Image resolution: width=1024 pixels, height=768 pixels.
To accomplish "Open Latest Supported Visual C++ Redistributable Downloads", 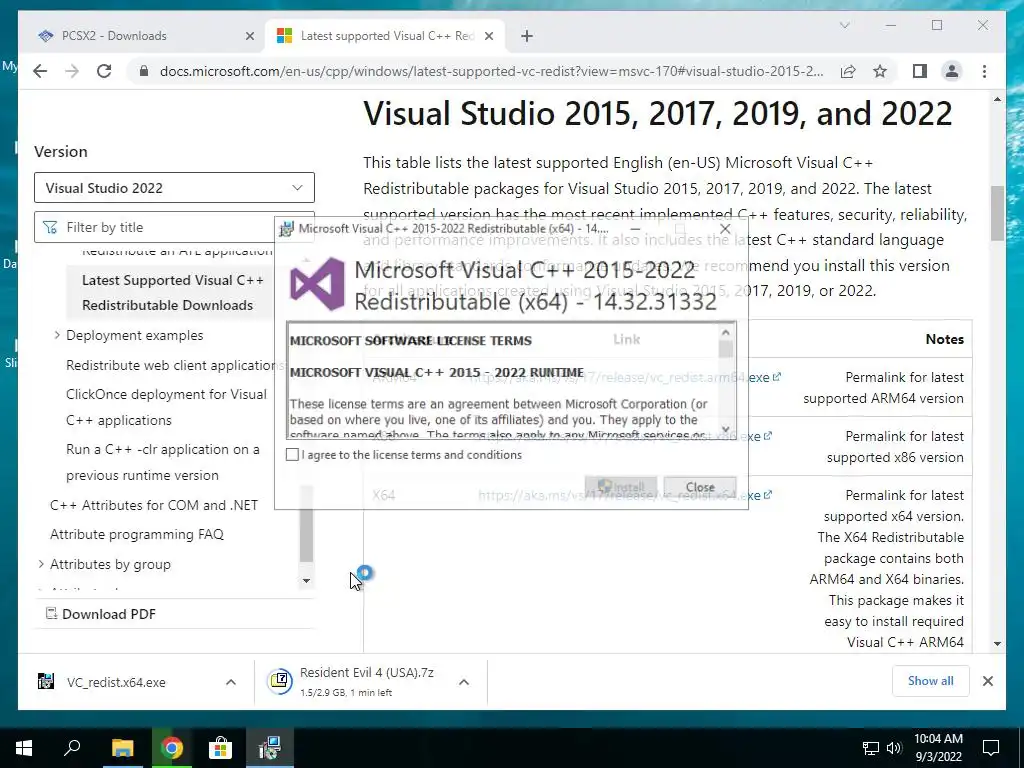I will tap(172, 293).
